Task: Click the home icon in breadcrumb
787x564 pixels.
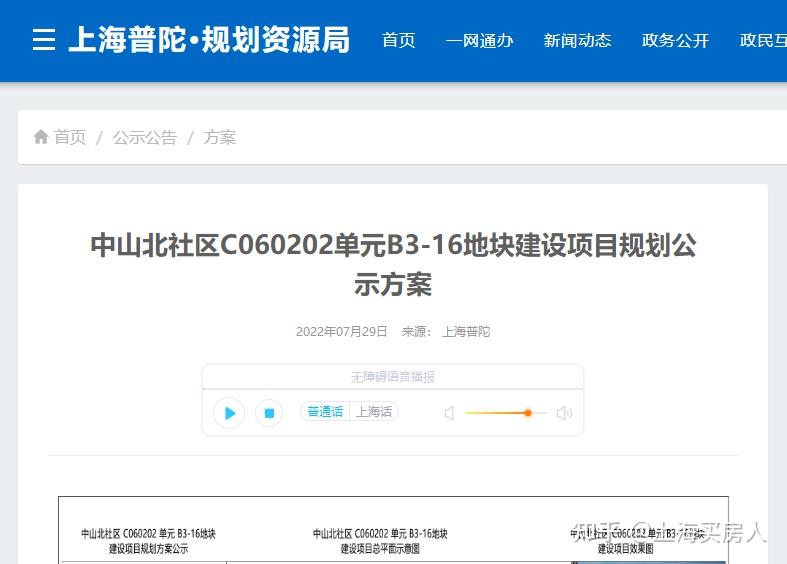Action: 41,136
